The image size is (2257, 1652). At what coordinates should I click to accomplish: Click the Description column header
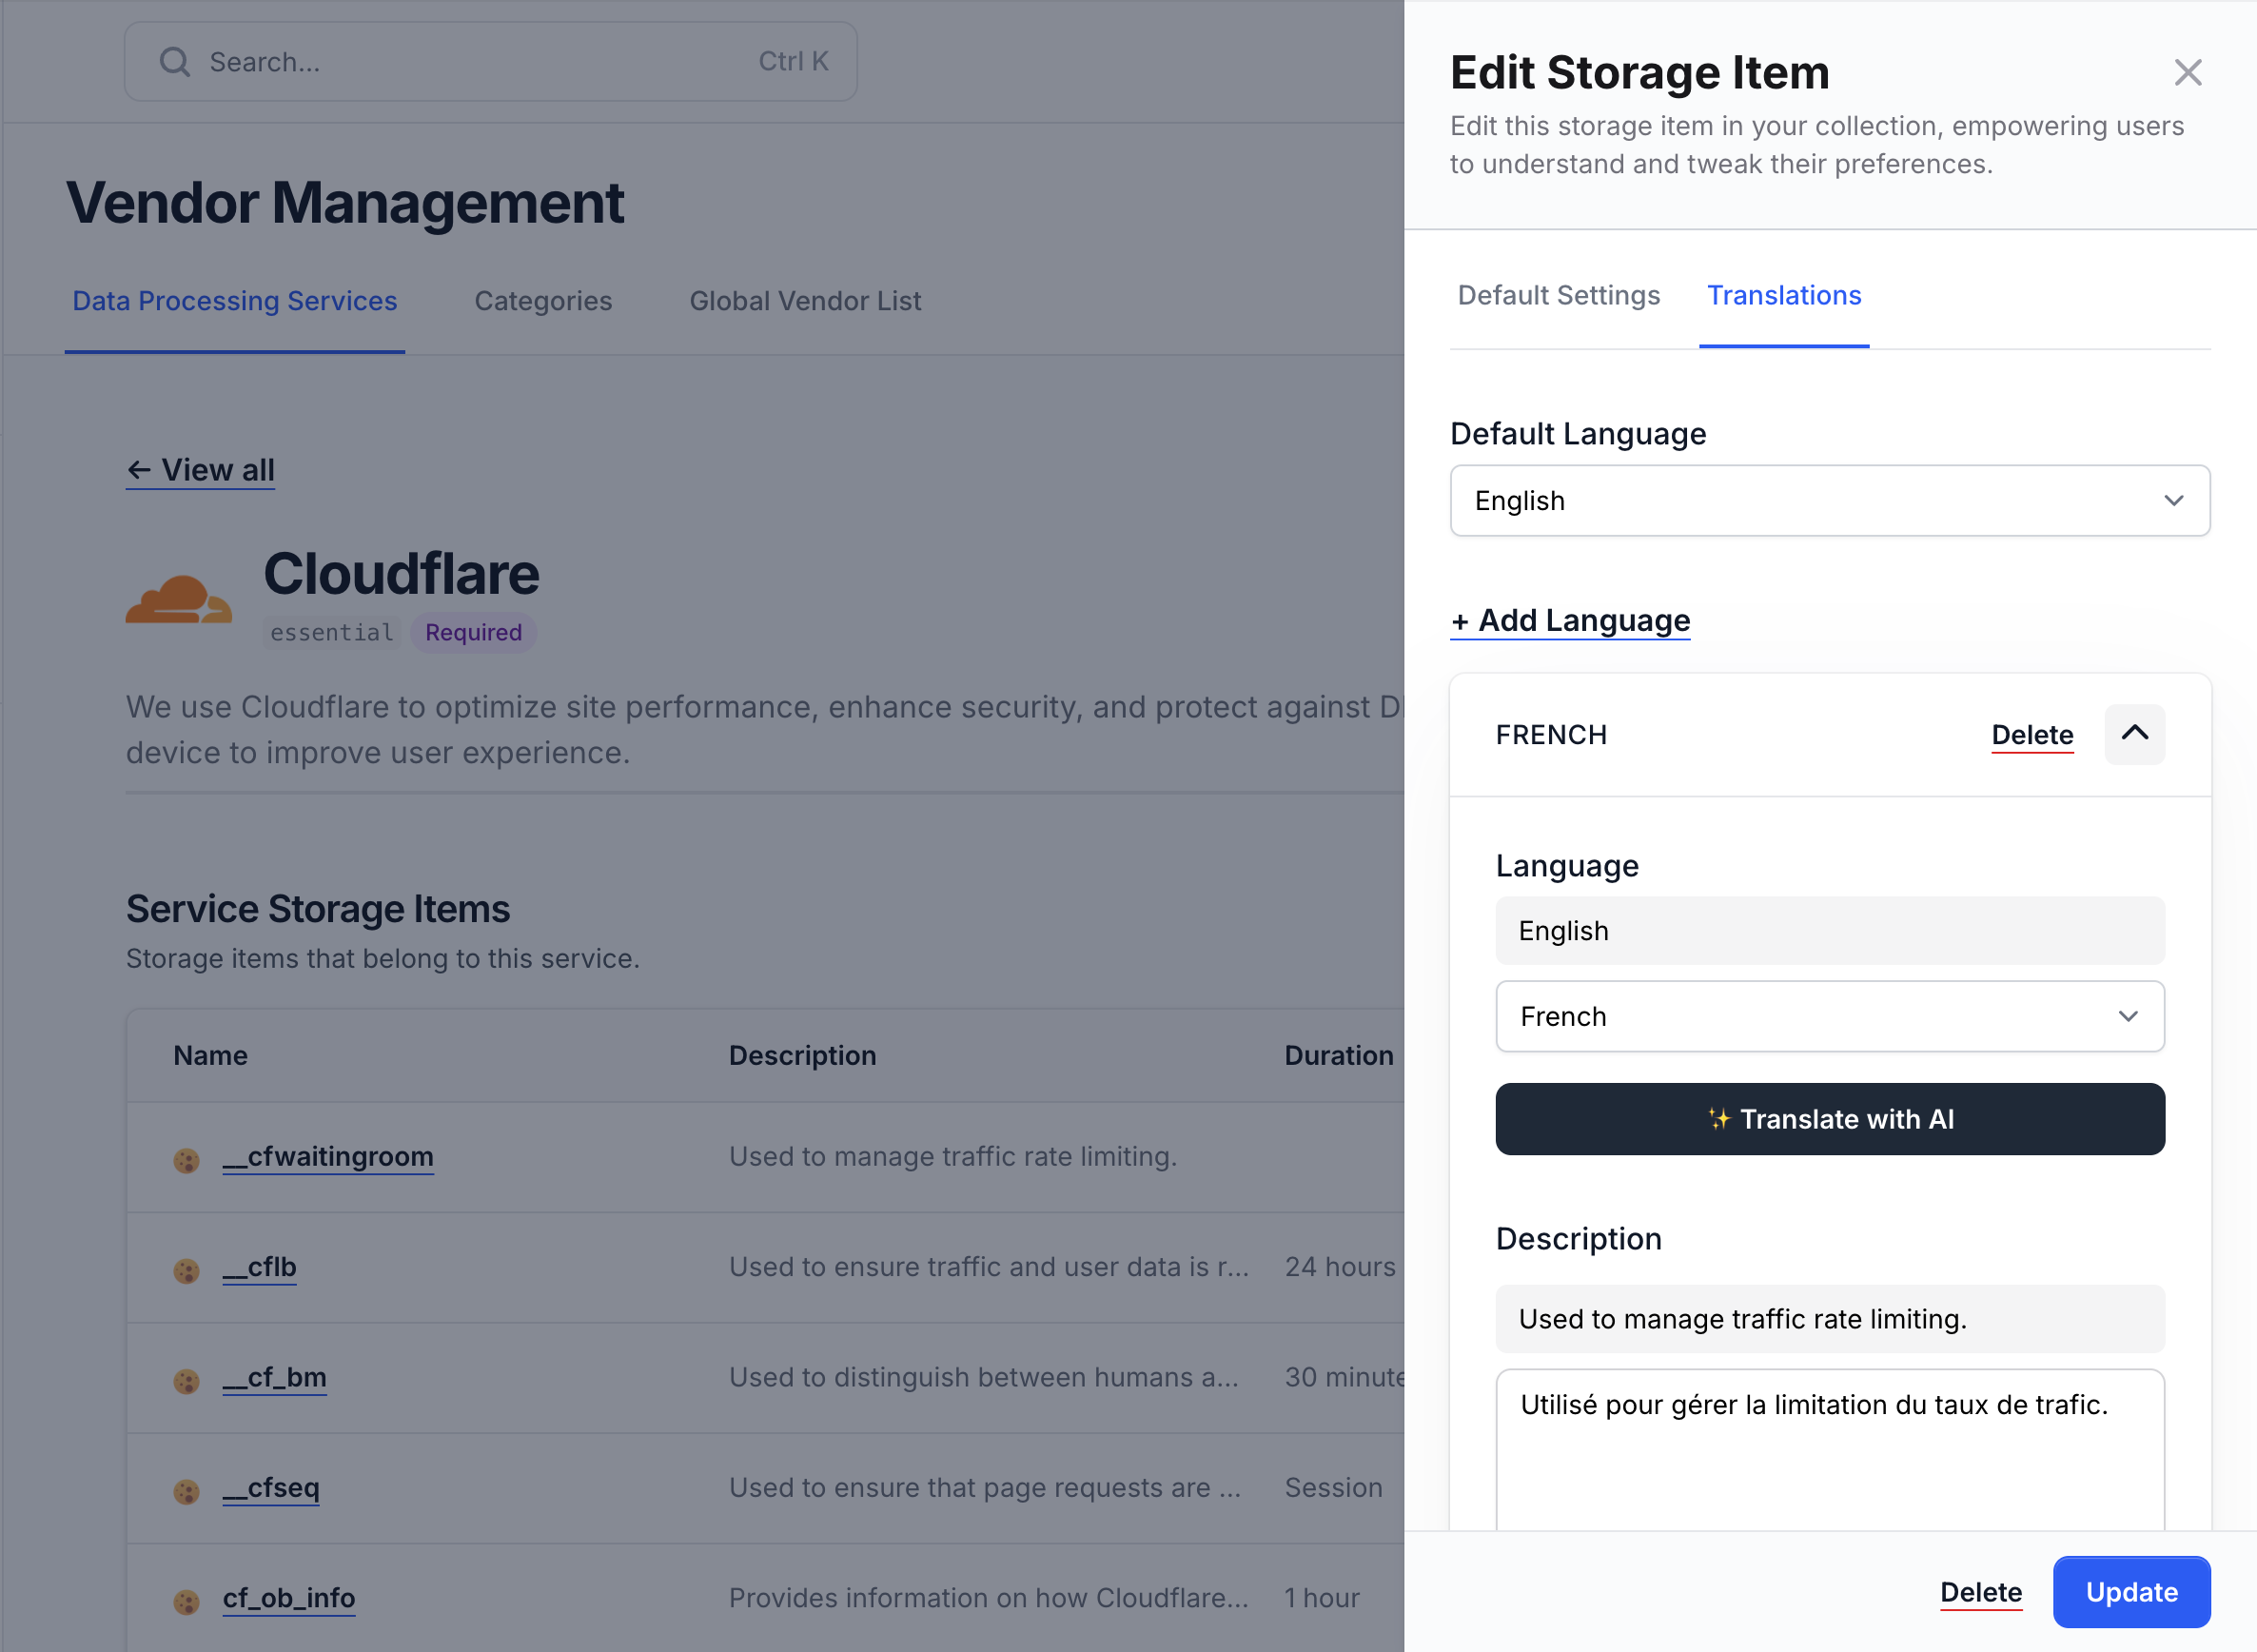click(802, 1055)
